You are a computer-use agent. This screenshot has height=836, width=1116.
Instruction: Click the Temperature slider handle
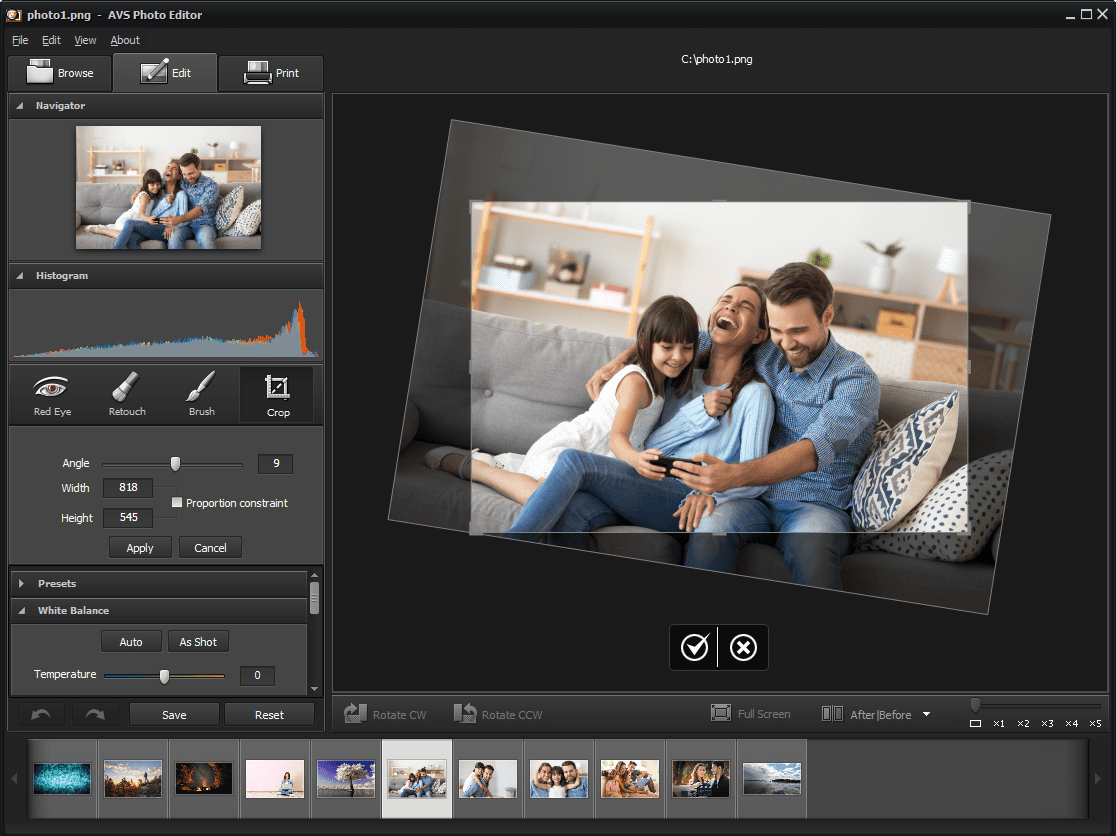coord(164,676)
